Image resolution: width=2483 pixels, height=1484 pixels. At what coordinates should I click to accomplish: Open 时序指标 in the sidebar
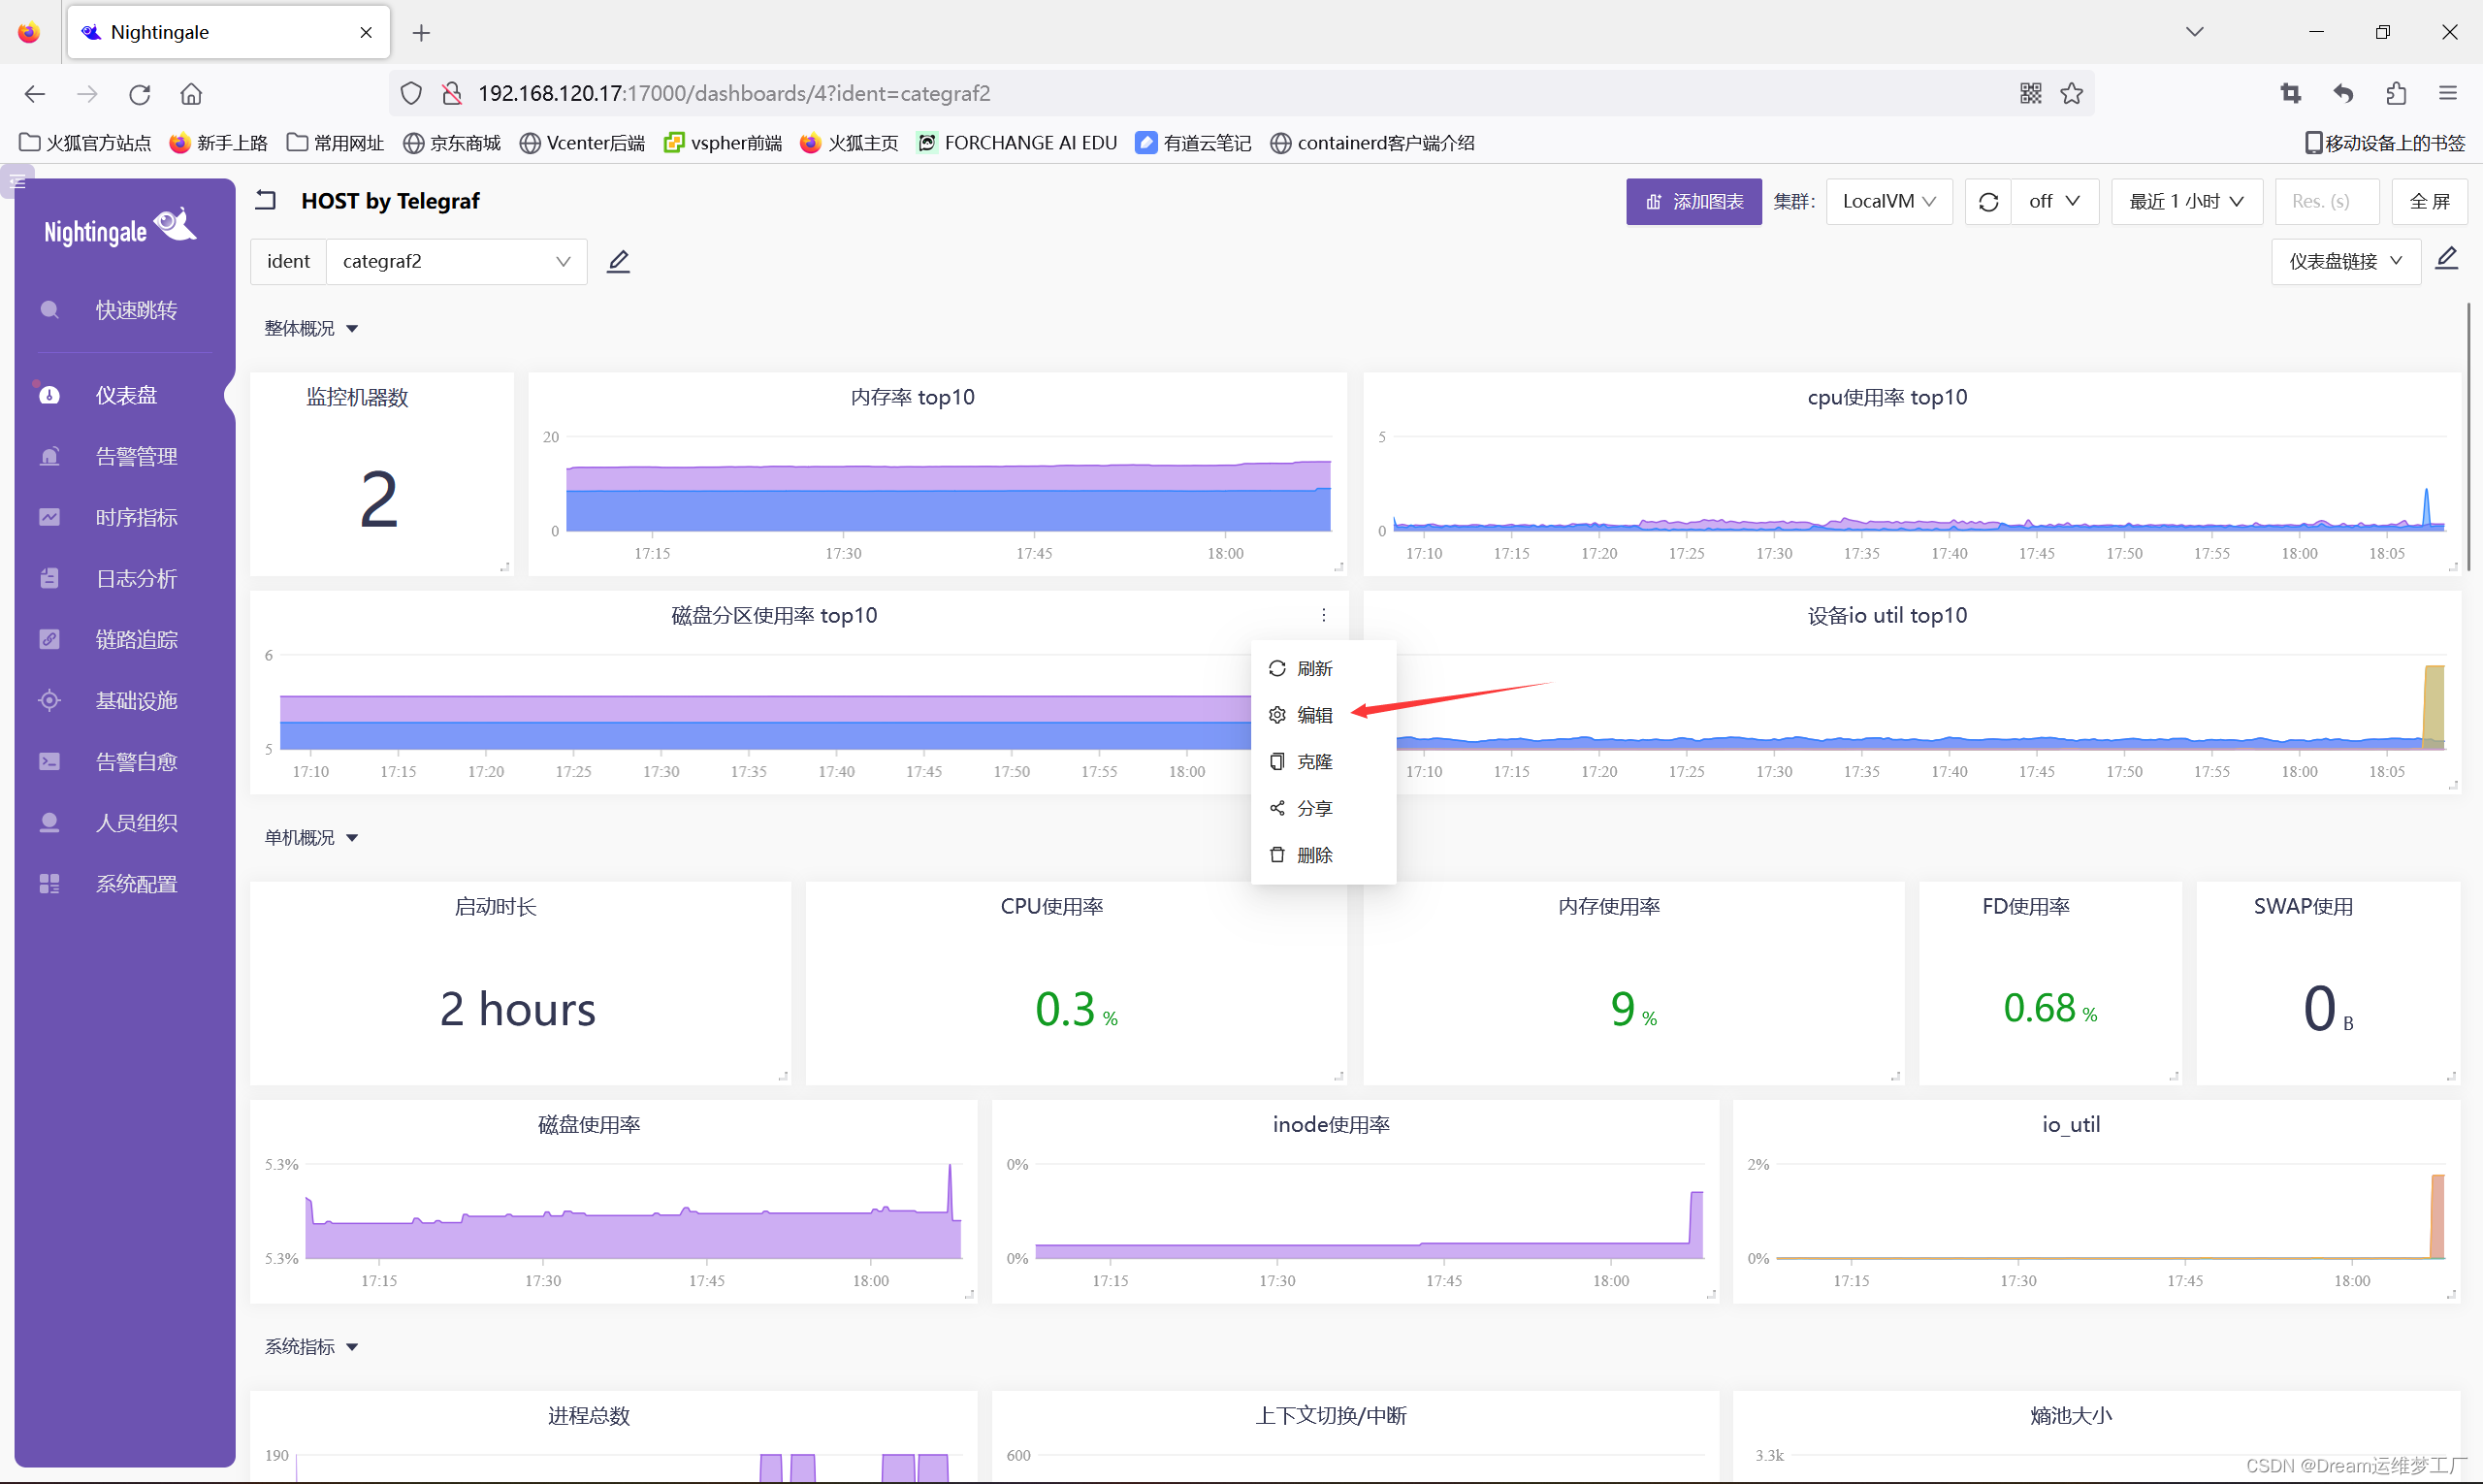point(136,517)
